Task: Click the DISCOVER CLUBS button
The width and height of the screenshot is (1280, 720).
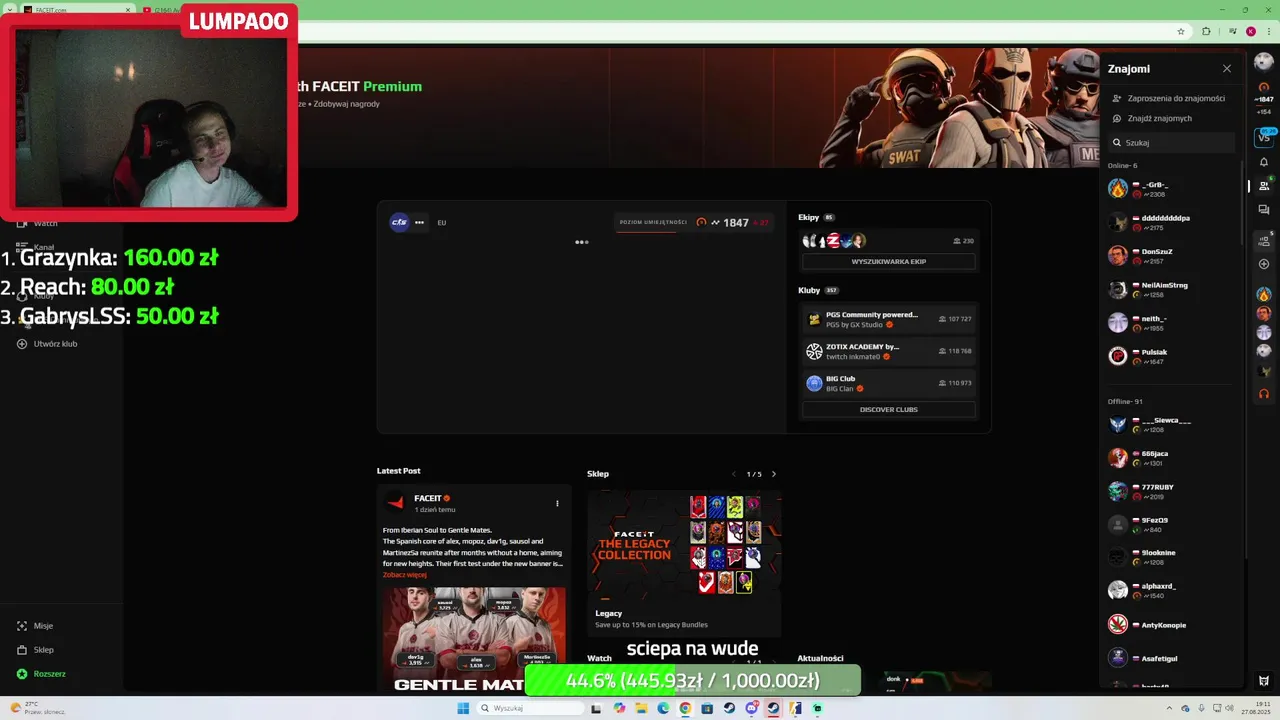Action: tap(888, 409)
